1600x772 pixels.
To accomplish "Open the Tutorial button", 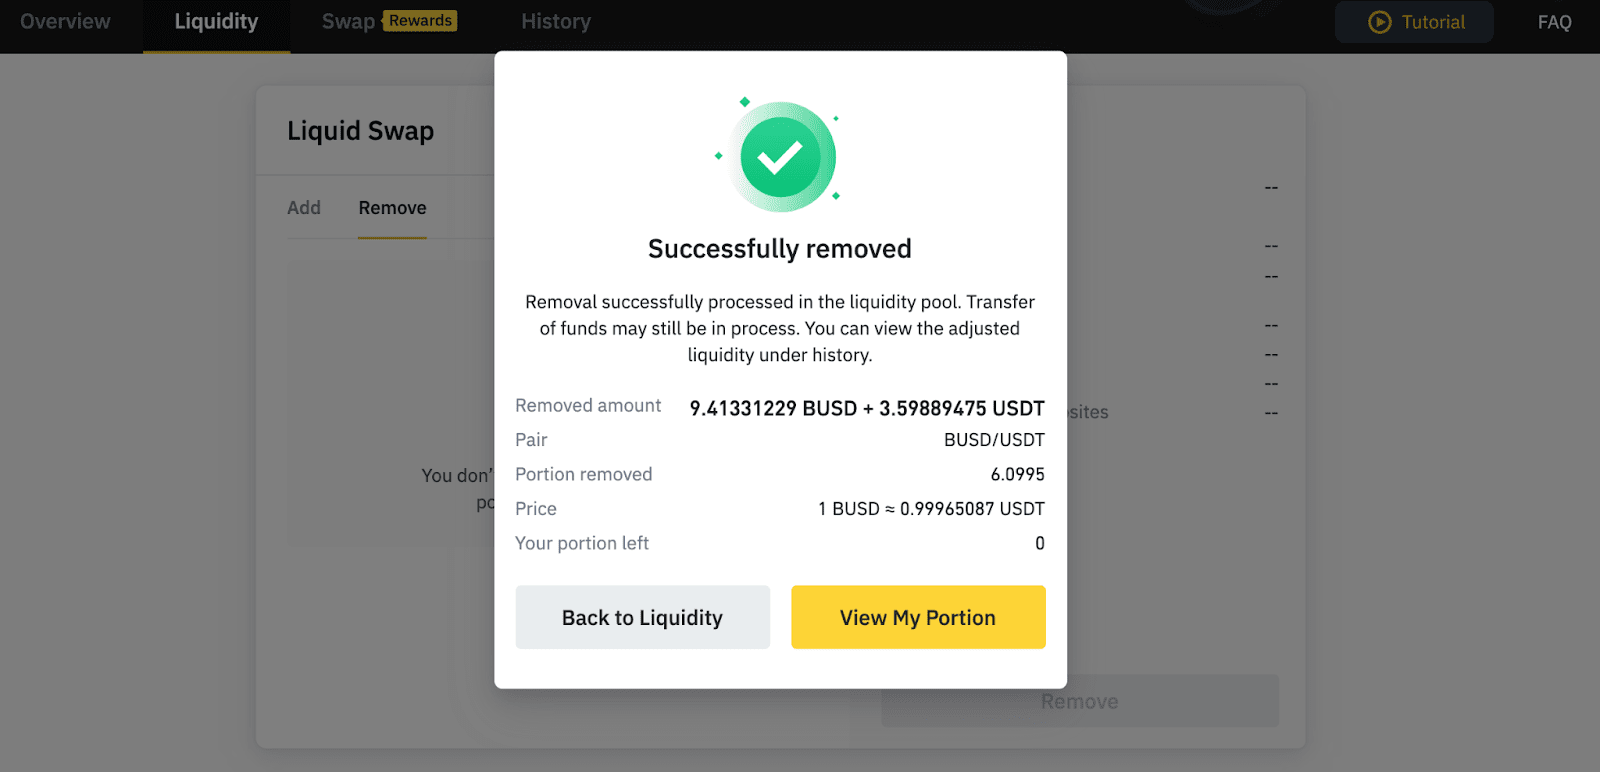I will click(x=1414, y=22).
